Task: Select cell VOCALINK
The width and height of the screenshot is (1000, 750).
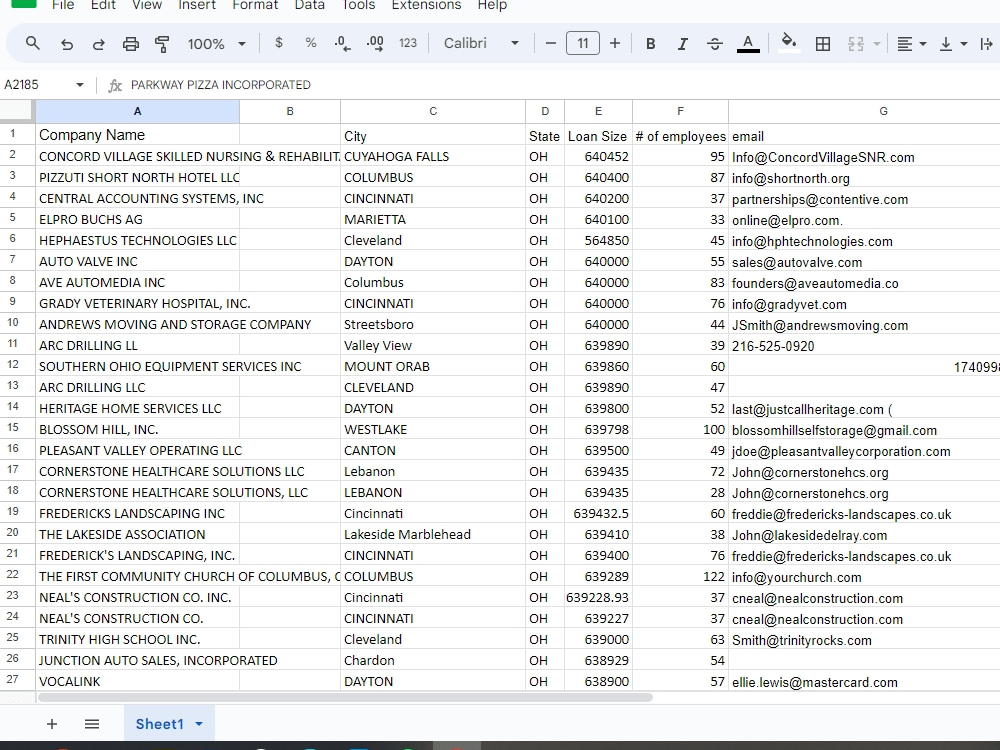Action: 137,681
